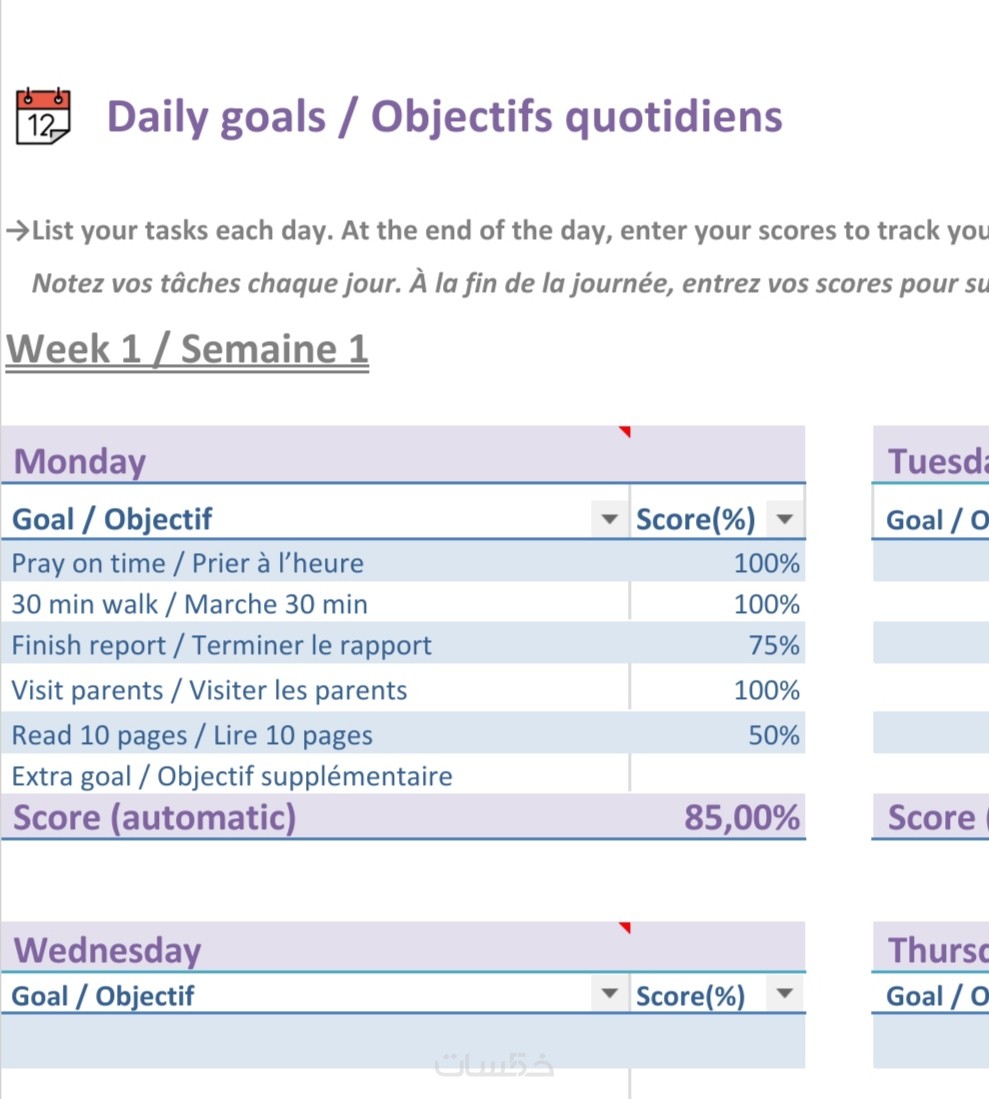The width and height of the screenshot is (989, 1099).
Task: Expand Wednesday's Goal / Objectif filter arrow
Action: click(608, 994)
